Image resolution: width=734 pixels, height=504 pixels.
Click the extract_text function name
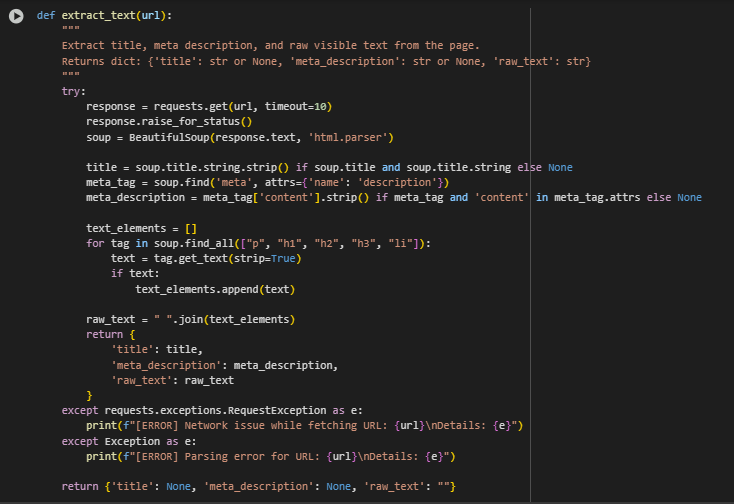98,15
